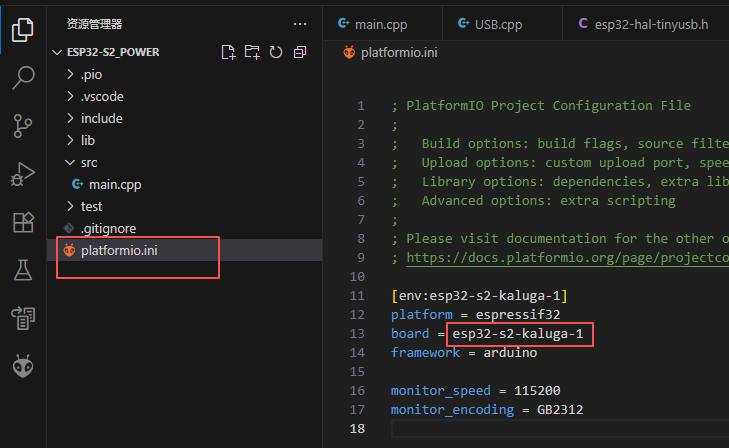Click the git icon beside .gitignore
The height and width of the screenshot is (448, 729).
coord(69,228)
